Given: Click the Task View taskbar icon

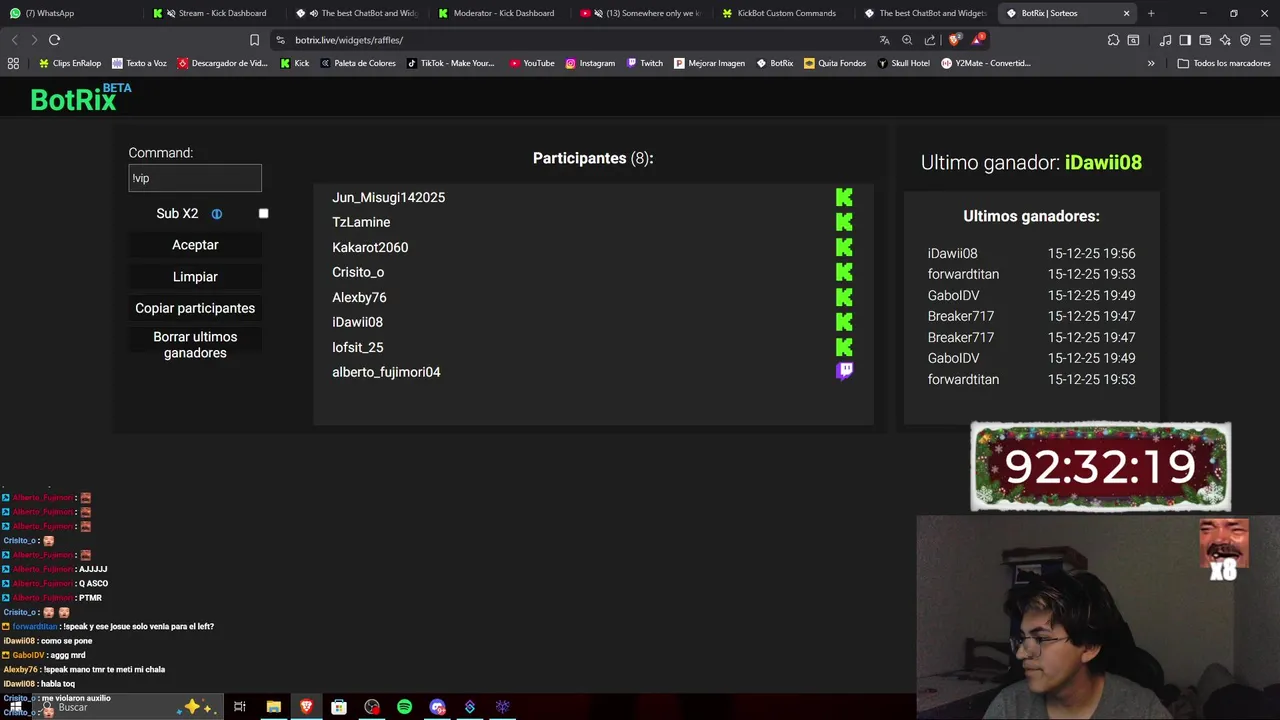Looking at the screenshot, I should 240,707.
